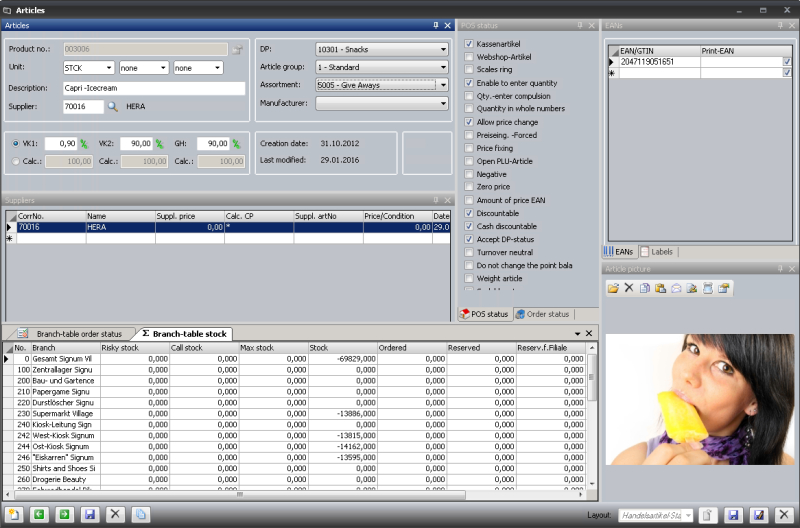The width and height of the screenshot is (800, 528).
Task: Click the Stock column header in branch table
Action: coord(343,348)
